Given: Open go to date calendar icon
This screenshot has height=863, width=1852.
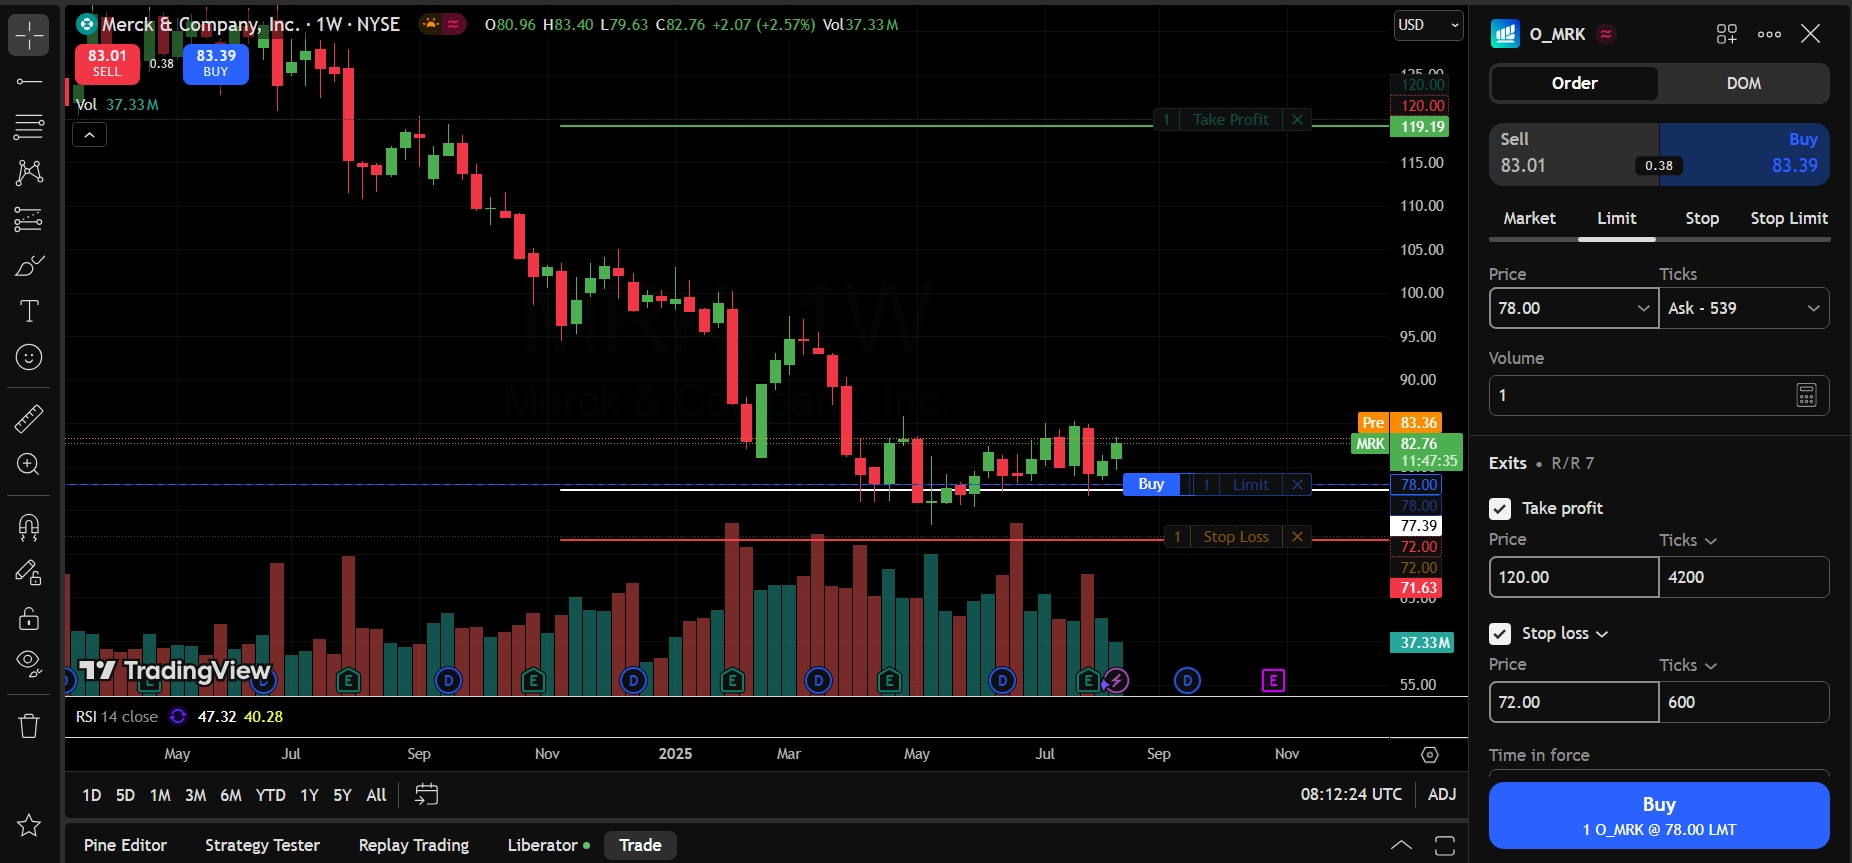Looking at the screenshot, I should pyautogui.click(x=426, y=795).
